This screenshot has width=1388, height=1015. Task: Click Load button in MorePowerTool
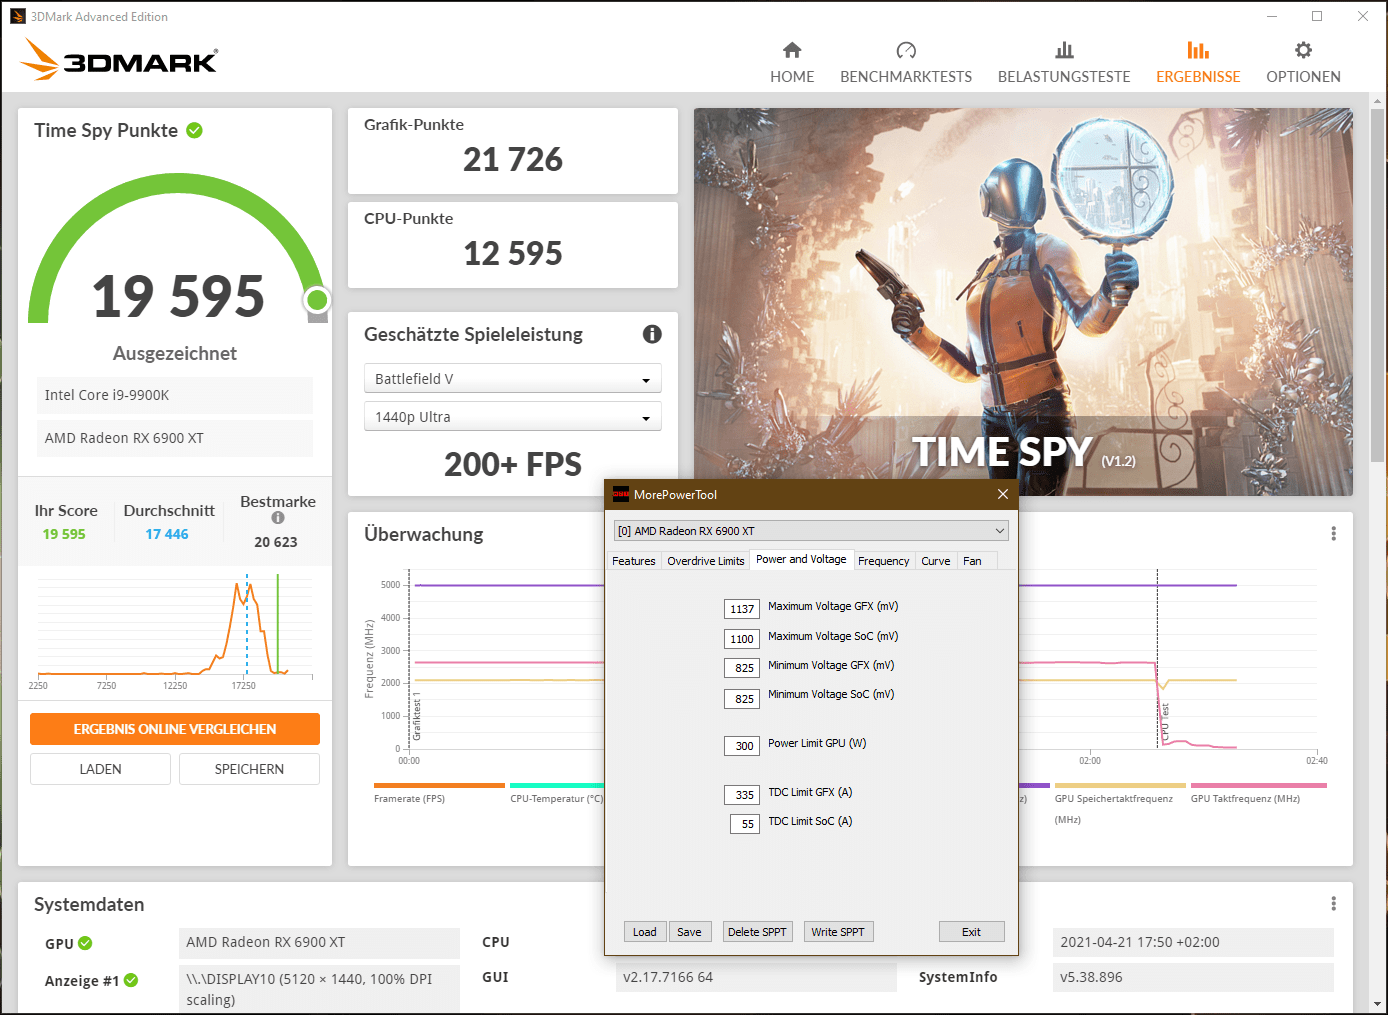645,932
